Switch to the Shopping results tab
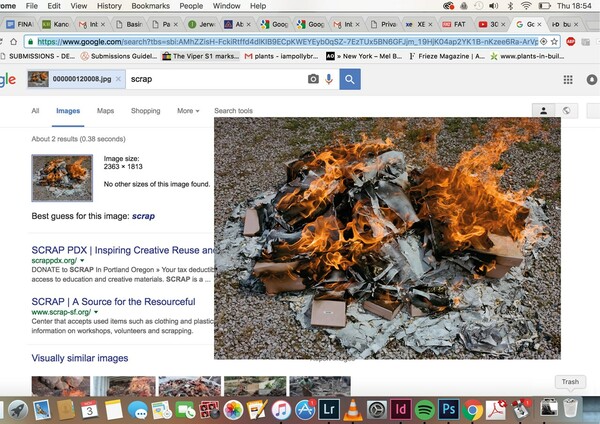The width and height of the screenshot is (600, 424). [145, 111]
